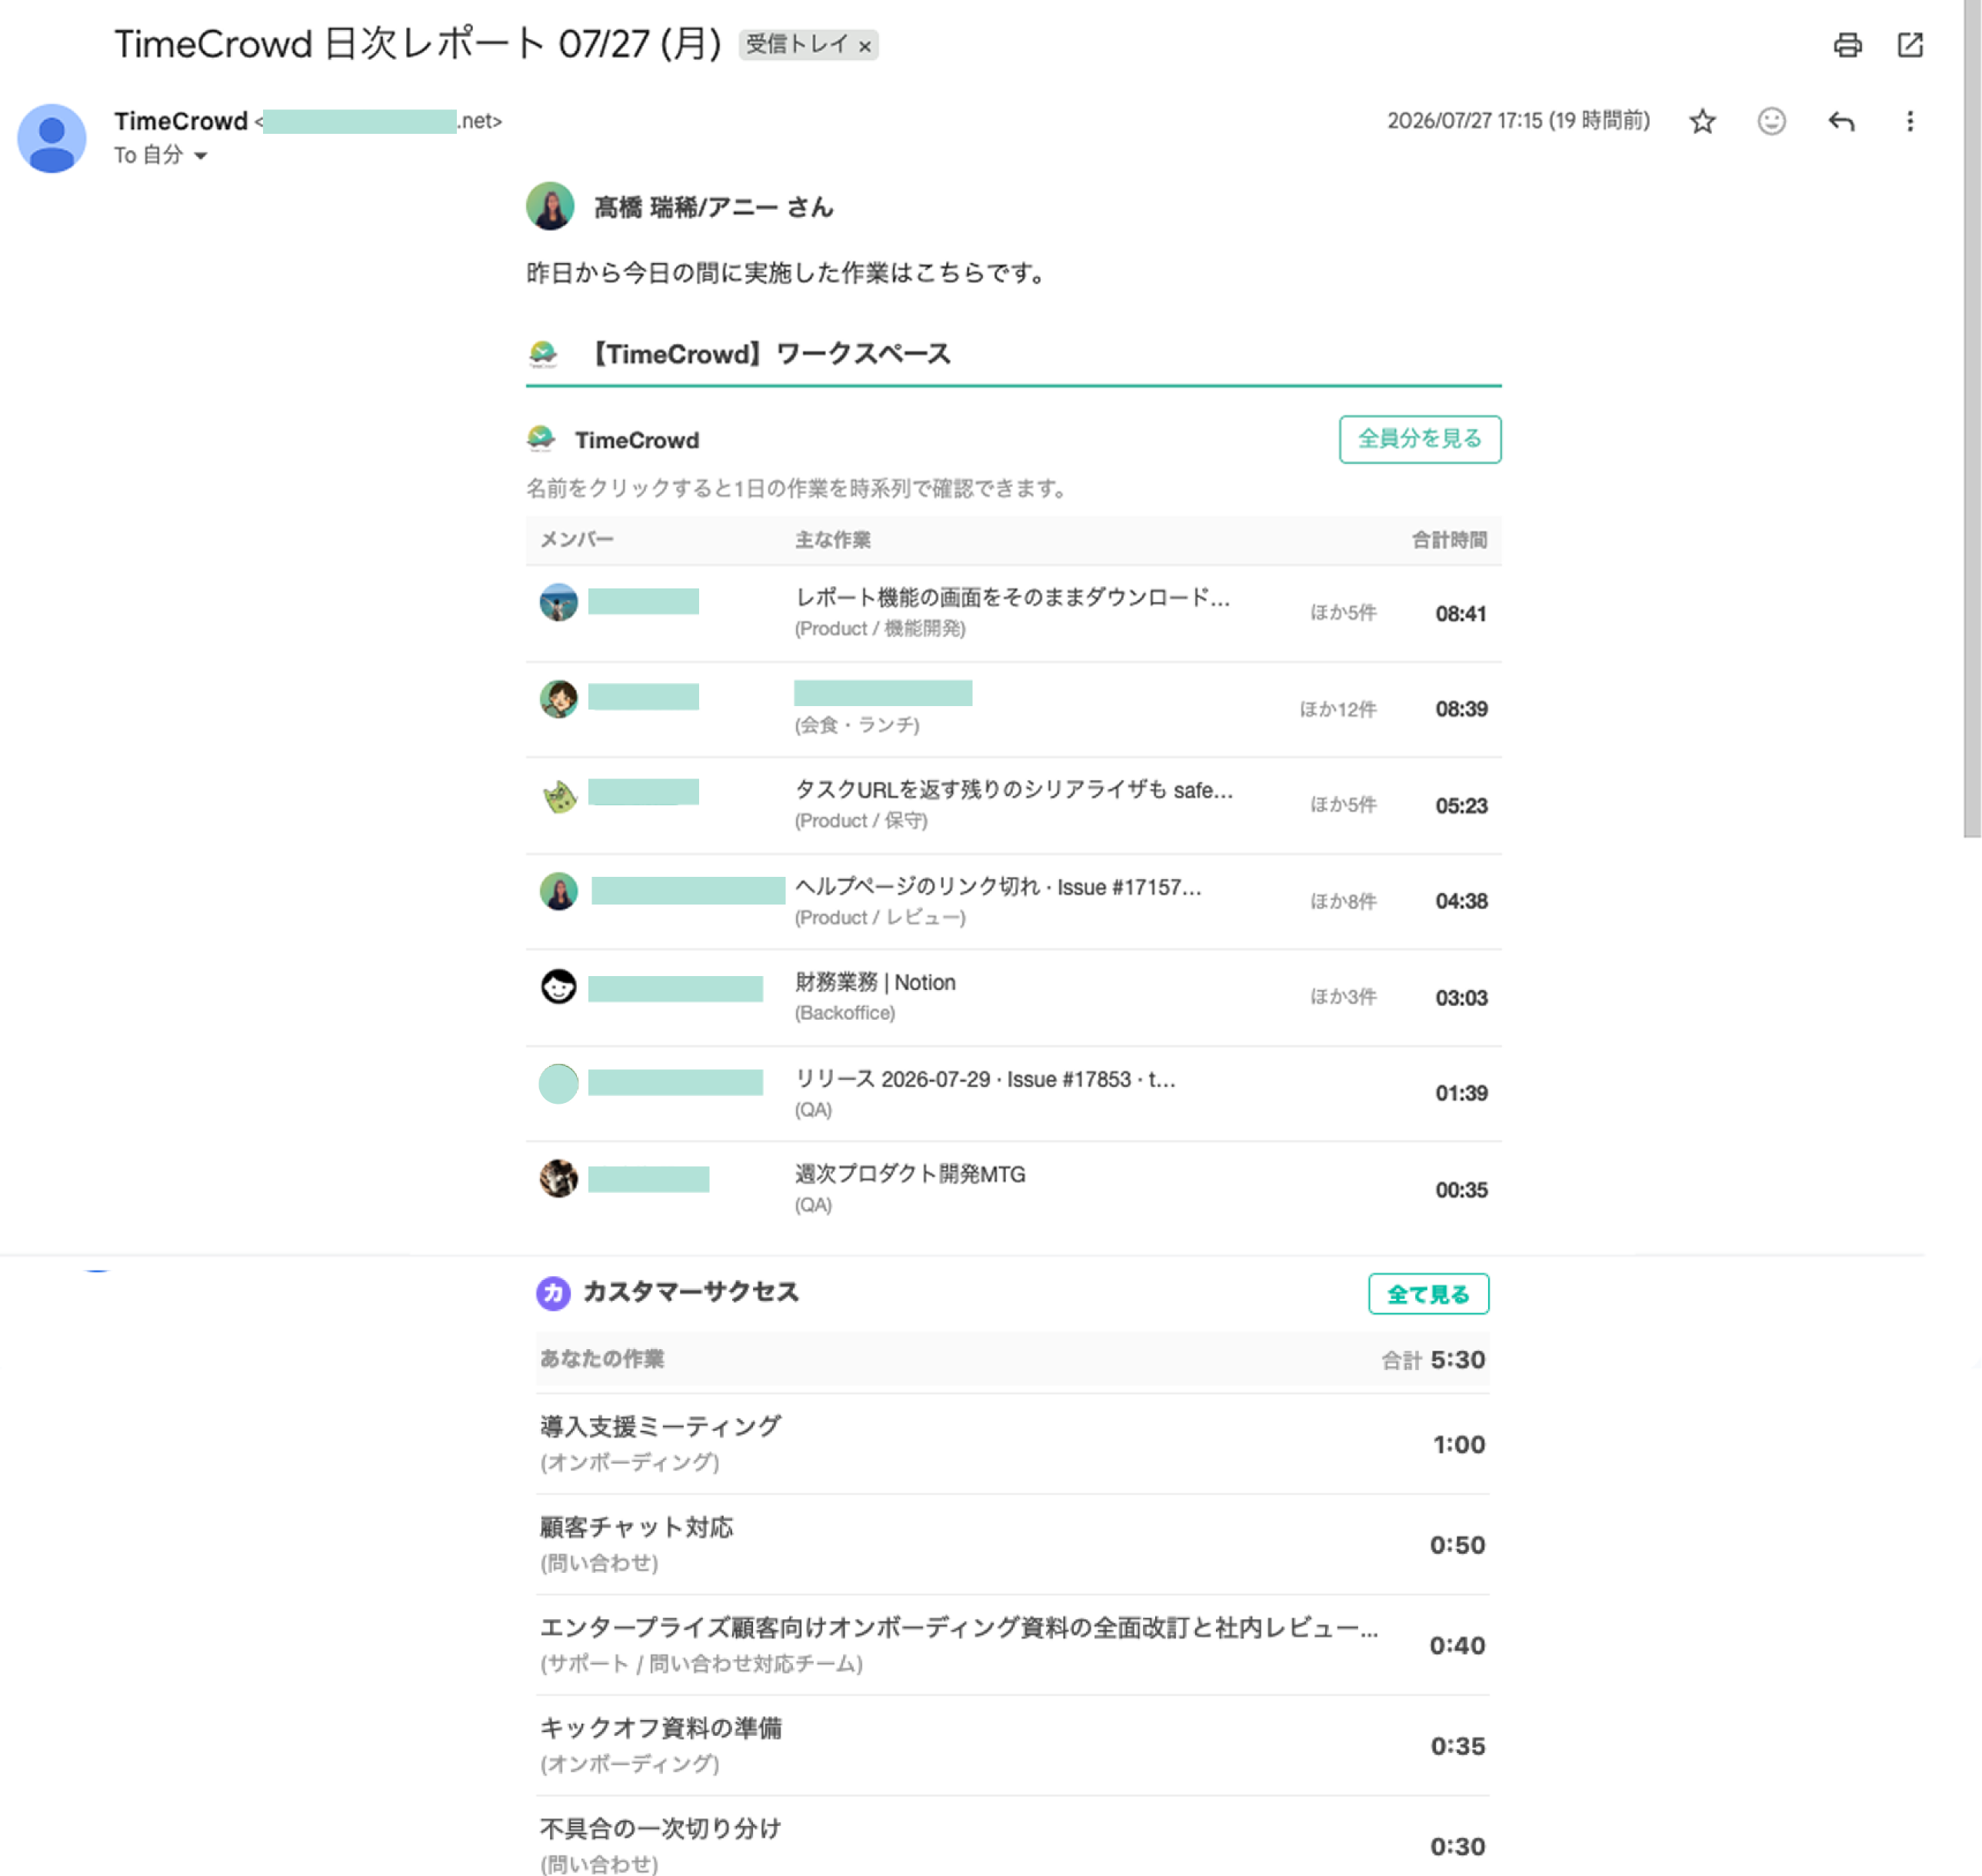
Task: Click the profile photo beside 髙橋 瑞稀/アニー
Action: [x=550, y=206]
